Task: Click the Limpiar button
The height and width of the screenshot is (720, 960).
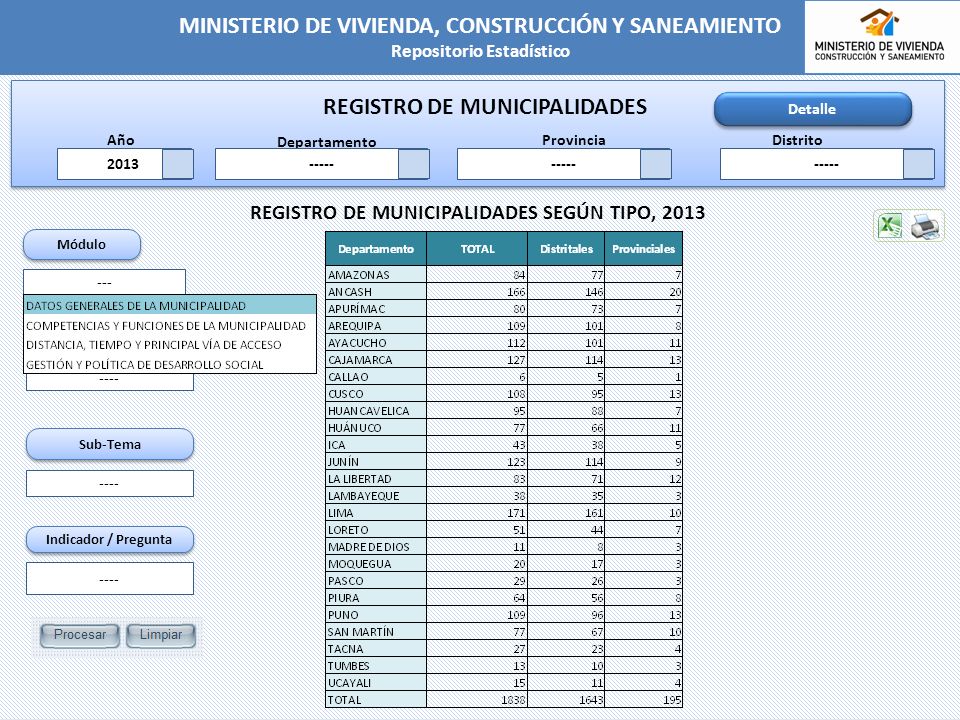Action: 160,635
